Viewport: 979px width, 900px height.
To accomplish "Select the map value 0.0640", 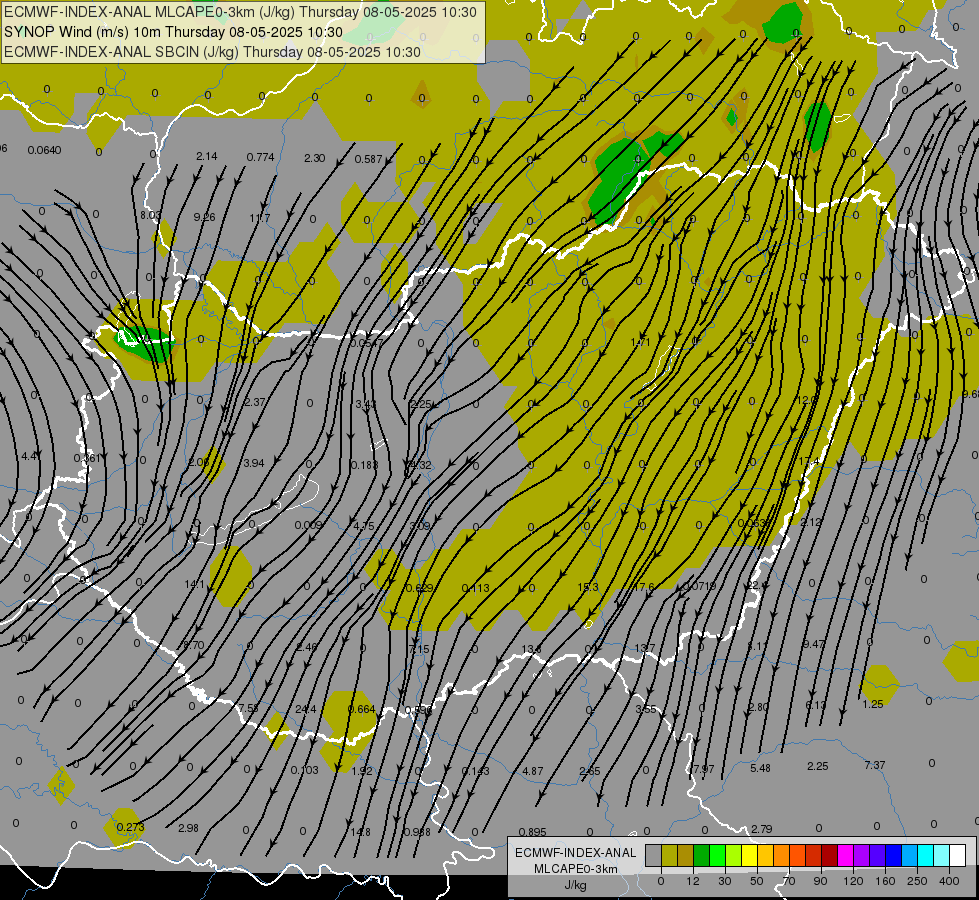I will 44,150.
